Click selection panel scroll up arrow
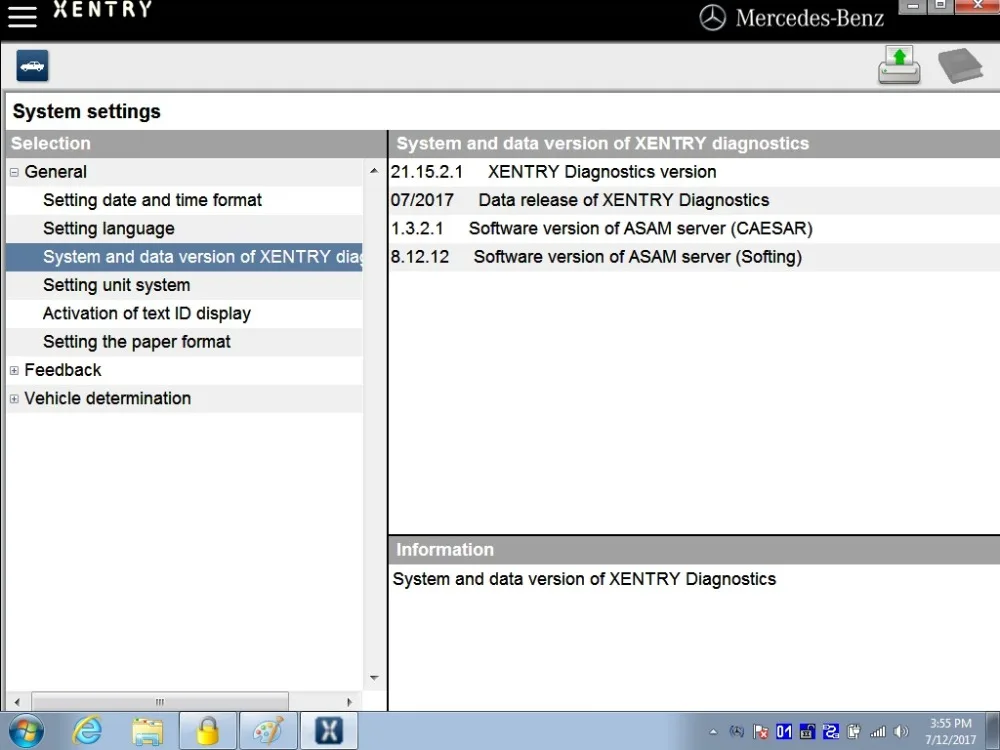1000x750 pixels. pyautogui.click(x=374, y=171)
